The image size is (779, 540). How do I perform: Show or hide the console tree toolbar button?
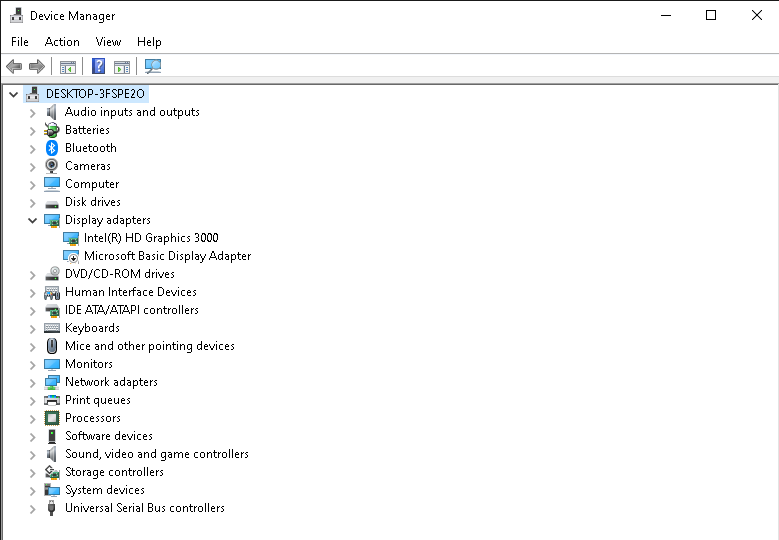click(x=68, y=67)
